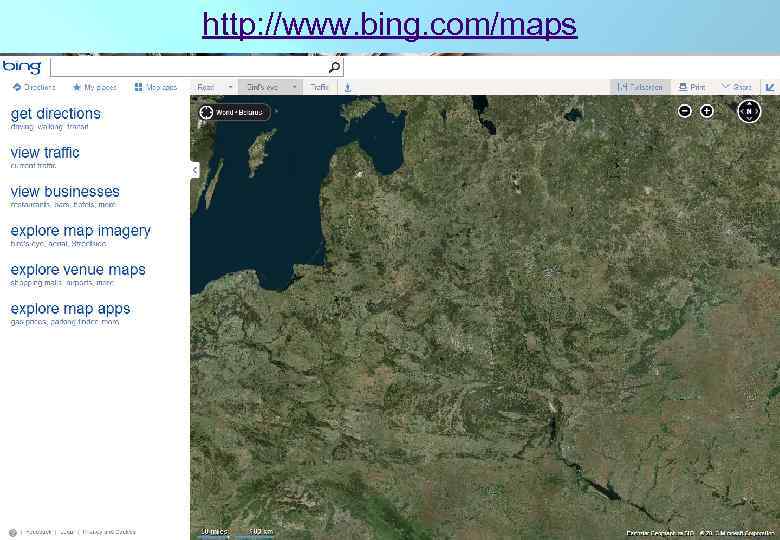Click the Bing logo
Viewport: 780px width, 540px height.
tap(22, 67)
